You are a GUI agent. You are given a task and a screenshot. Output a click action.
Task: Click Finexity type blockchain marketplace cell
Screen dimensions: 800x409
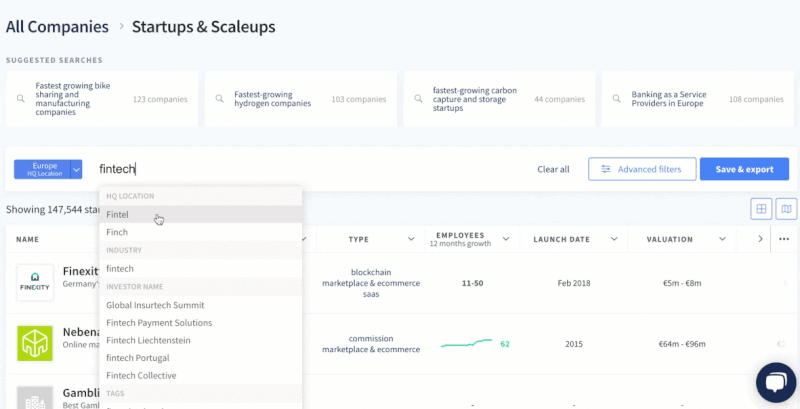[371, 283]
